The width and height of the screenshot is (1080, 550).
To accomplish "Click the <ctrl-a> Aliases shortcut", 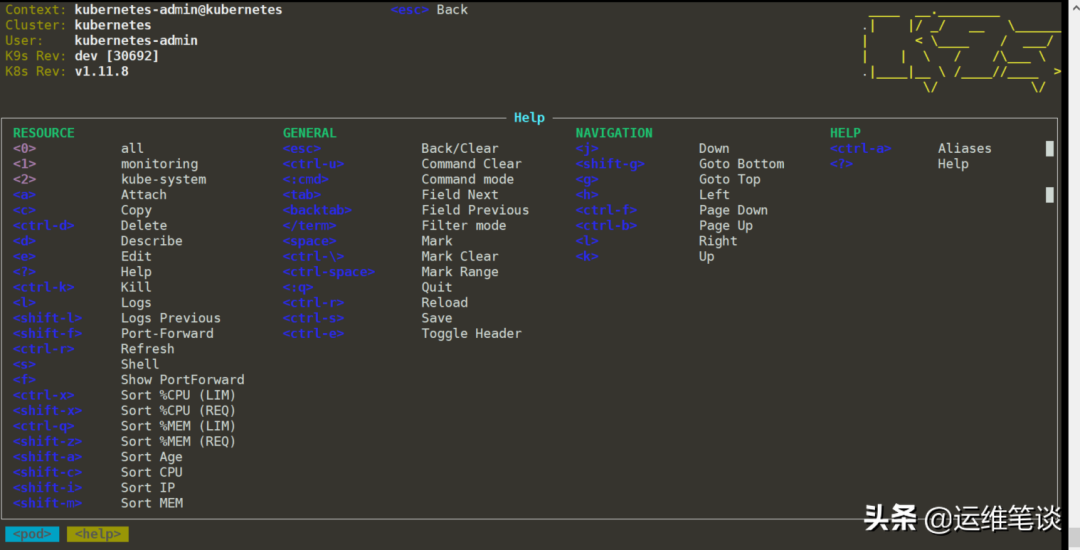I will 860,149.
